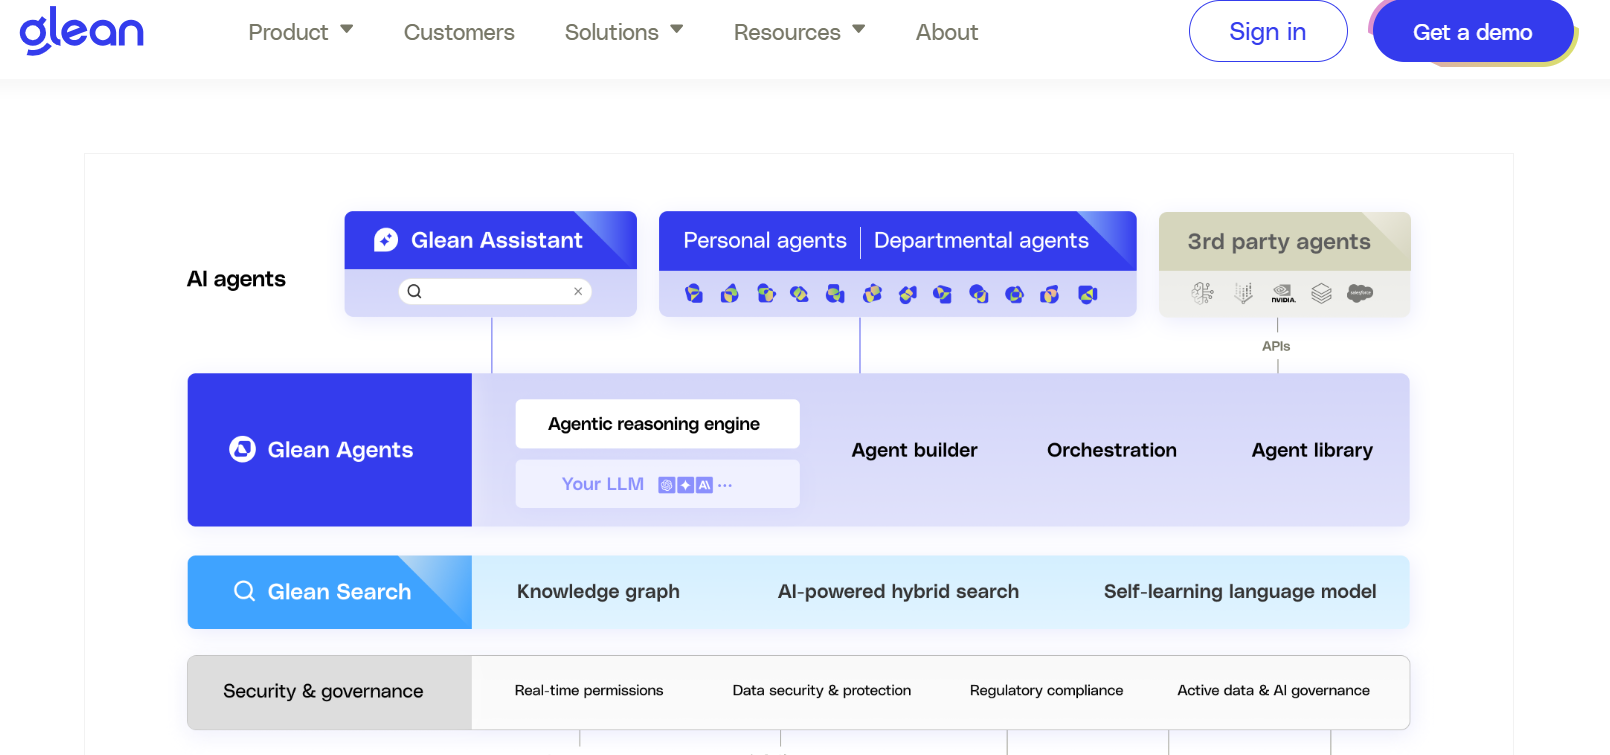Click the Knowledge graph label
1610x755 pixels.
point(598,591)
